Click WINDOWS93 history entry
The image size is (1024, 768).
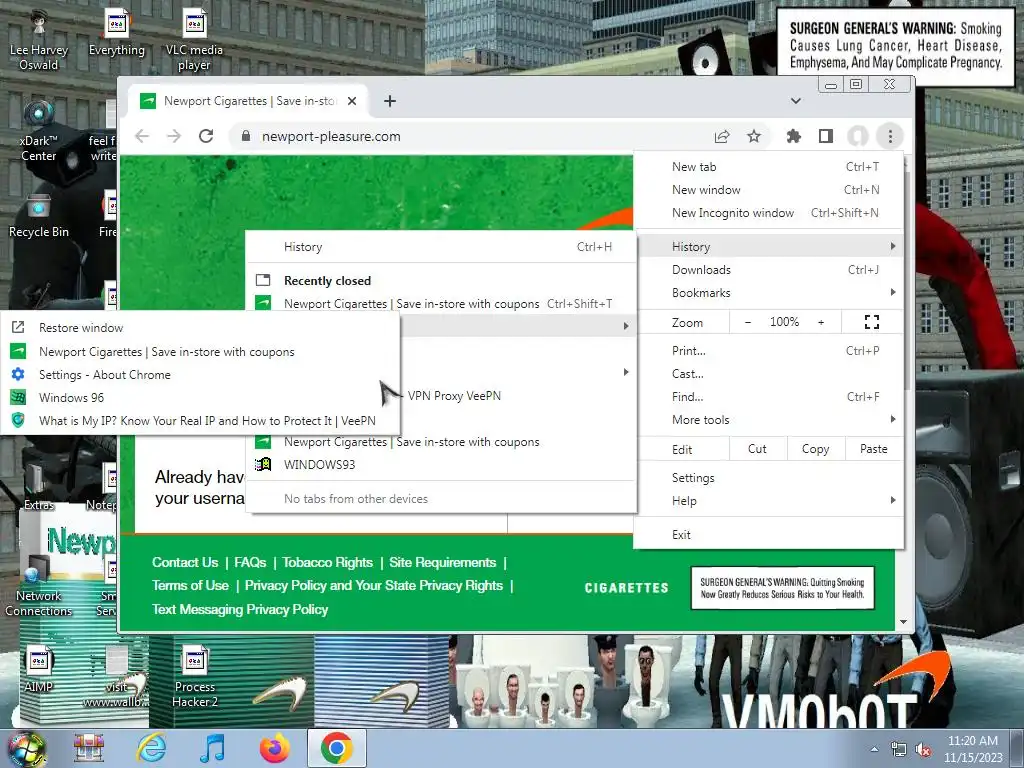[x=441, y=465]
